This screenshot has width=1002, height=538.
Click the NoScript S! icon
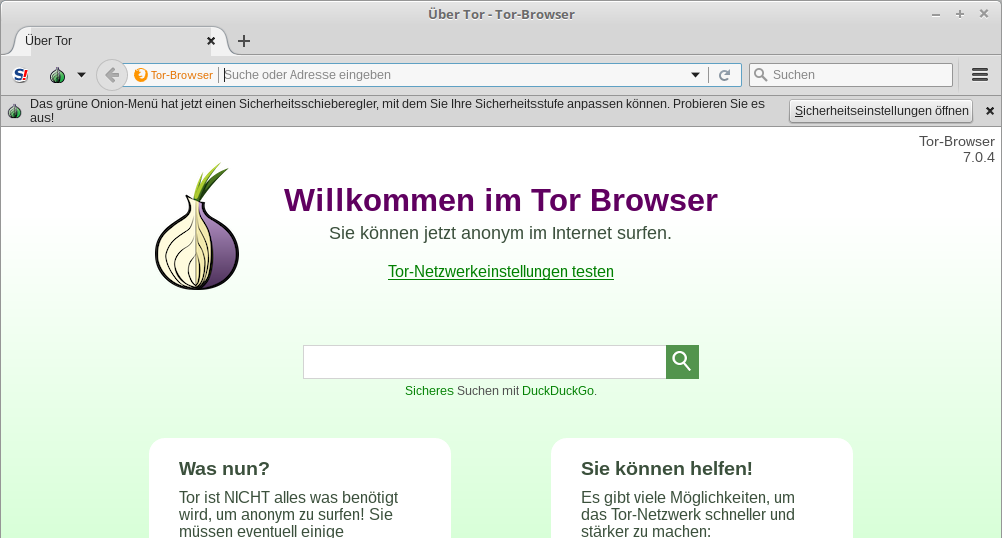tap(21, 75)
